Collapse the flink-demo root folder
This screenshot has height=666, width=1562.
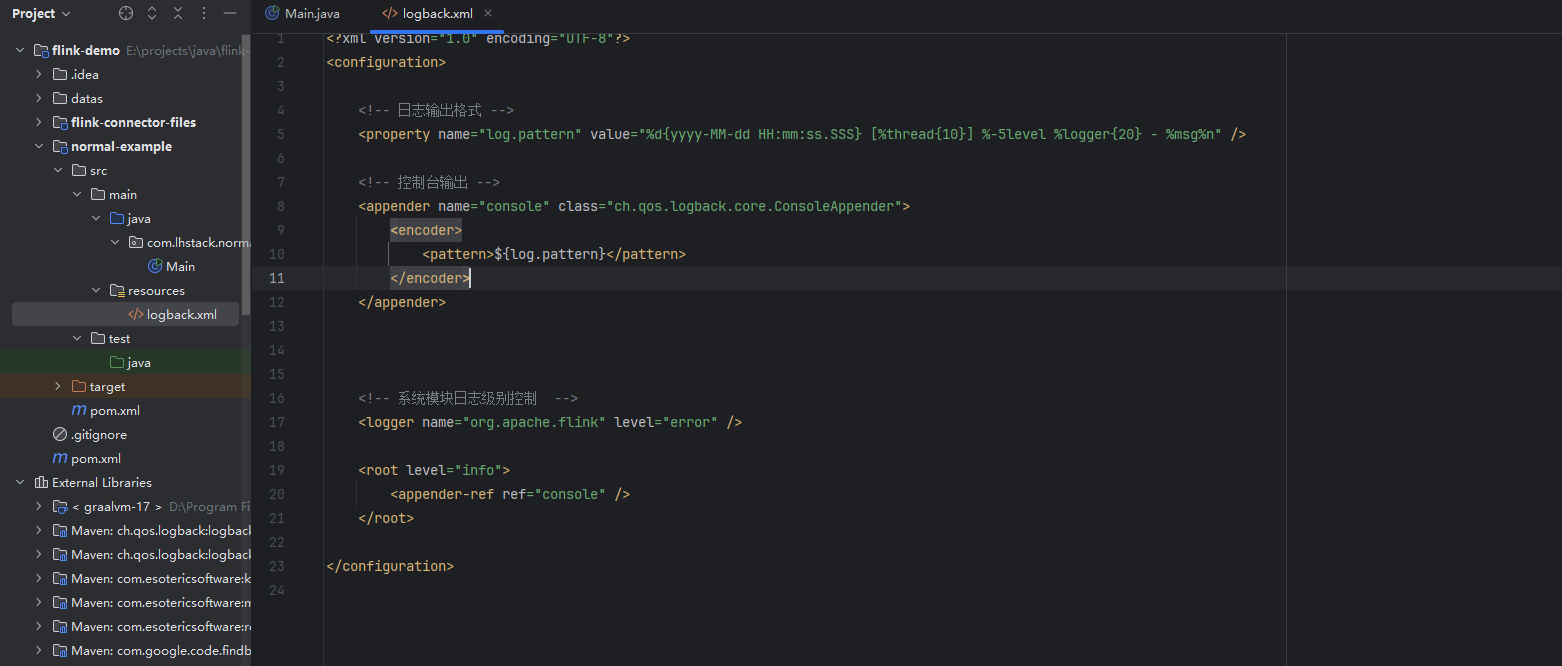20,50
